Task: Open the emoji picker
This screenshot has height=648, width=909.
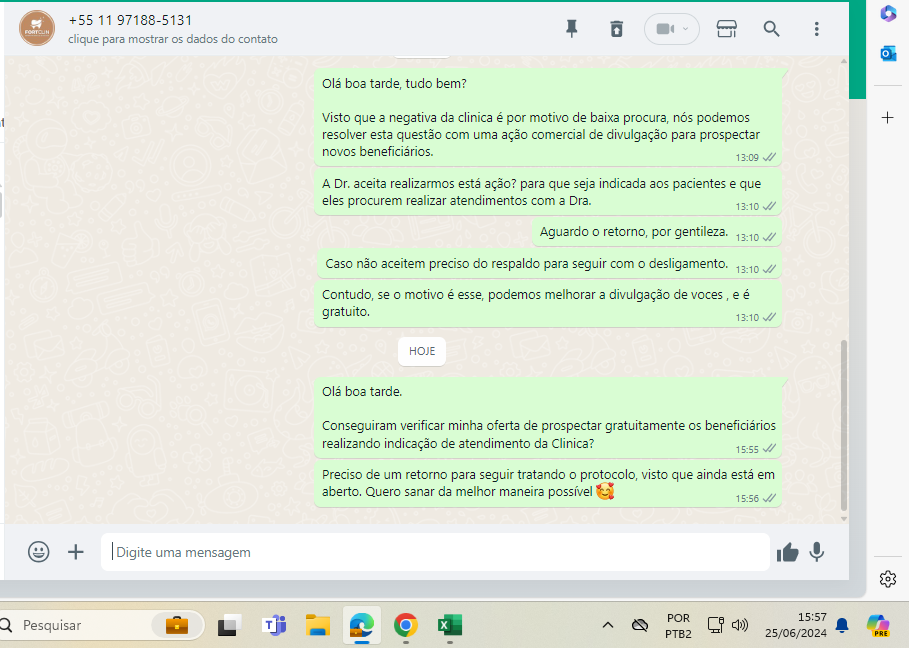Action: point(39,551)
